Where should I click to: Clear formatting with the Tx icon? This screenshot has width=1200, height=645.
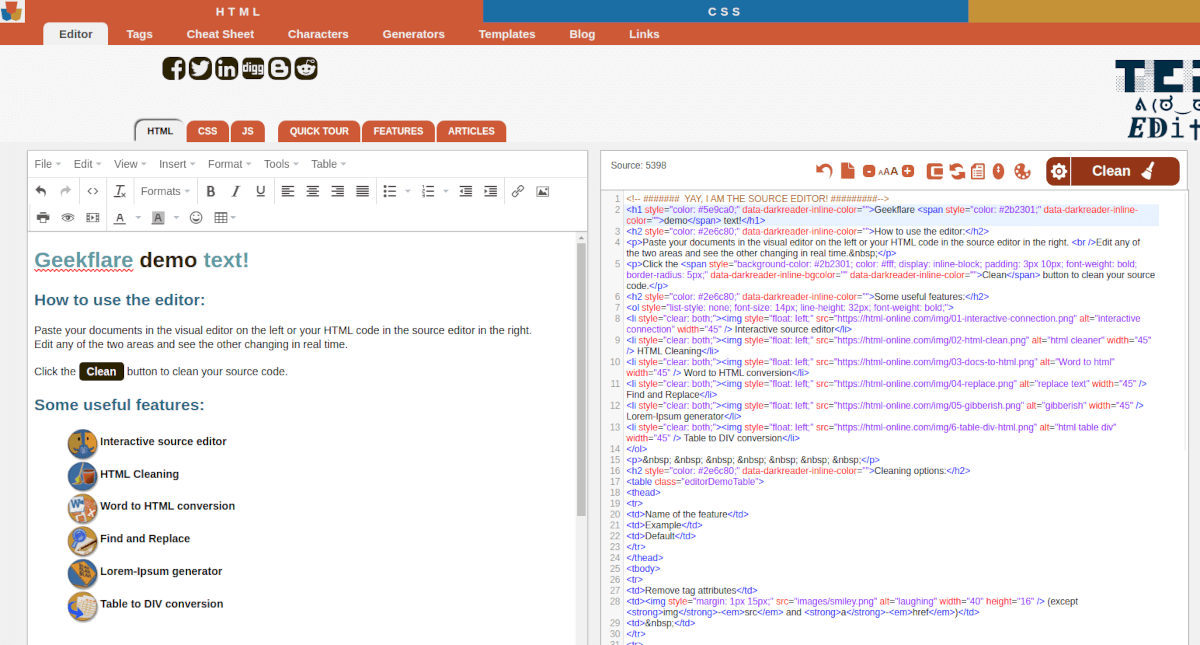click(x=120, y=191)
